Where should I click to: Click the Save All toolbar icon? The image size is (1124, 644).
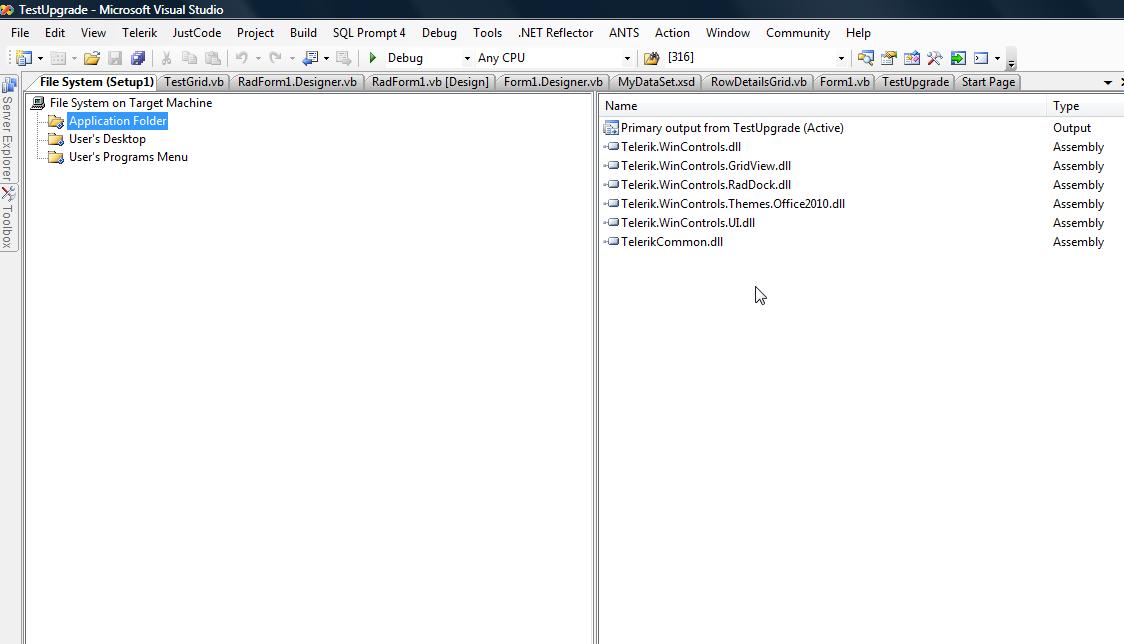pos(138,58)
